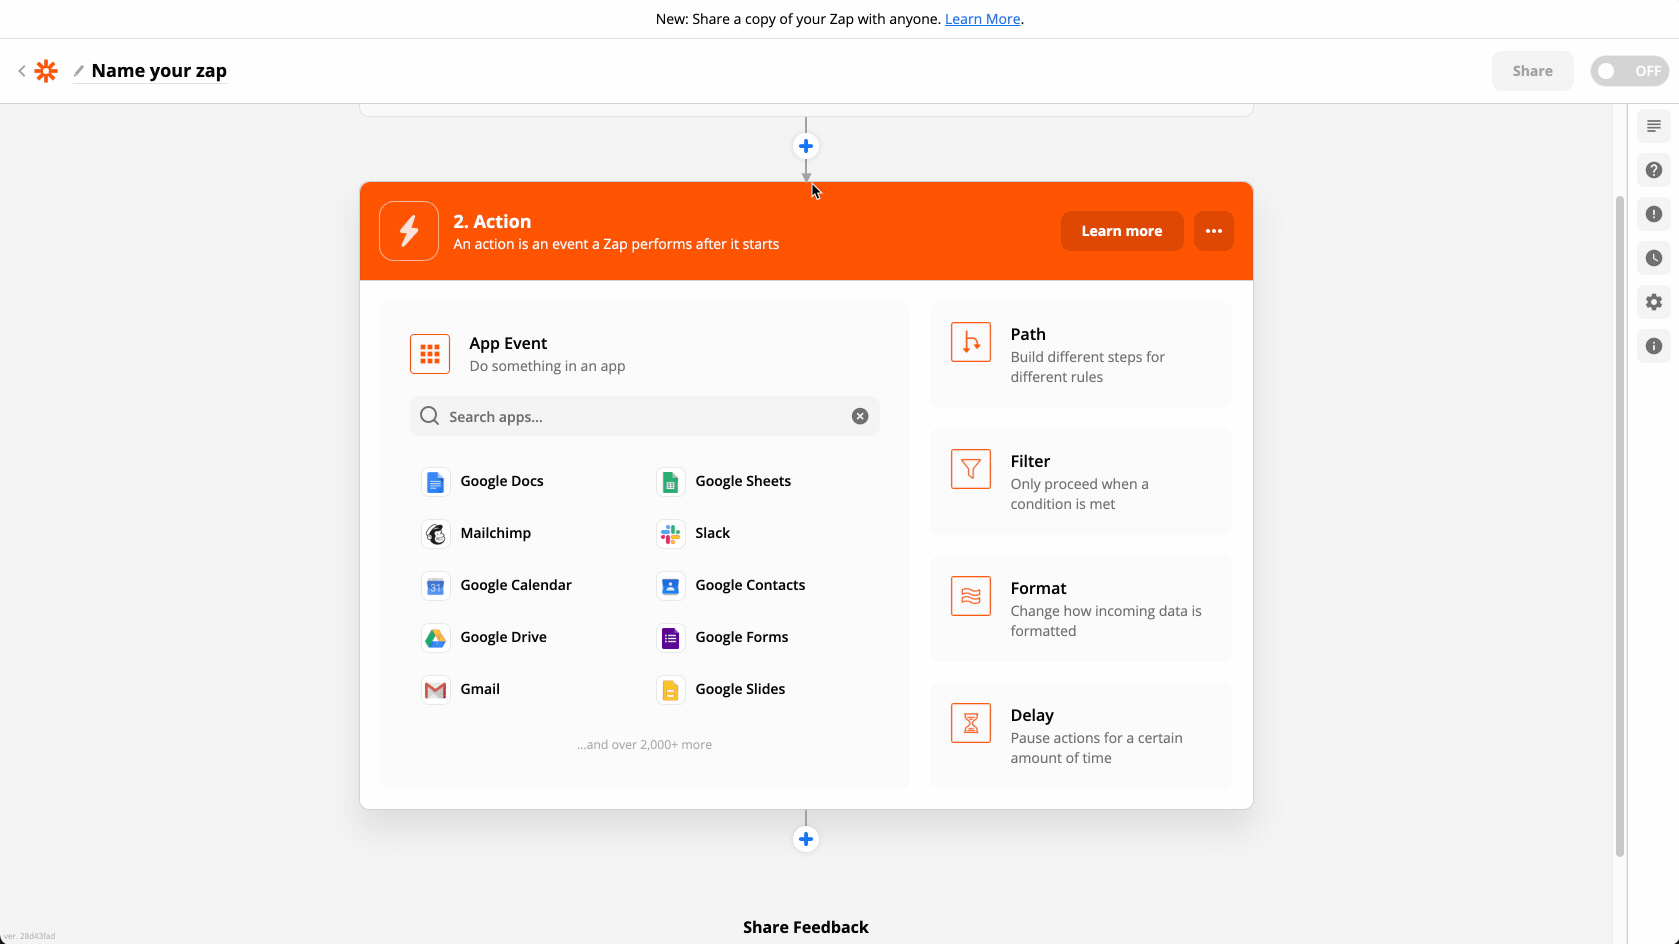Screen dimensions: 1679x944
Task: Select the Google Calendar app icon
Action: tap(436, 586)
